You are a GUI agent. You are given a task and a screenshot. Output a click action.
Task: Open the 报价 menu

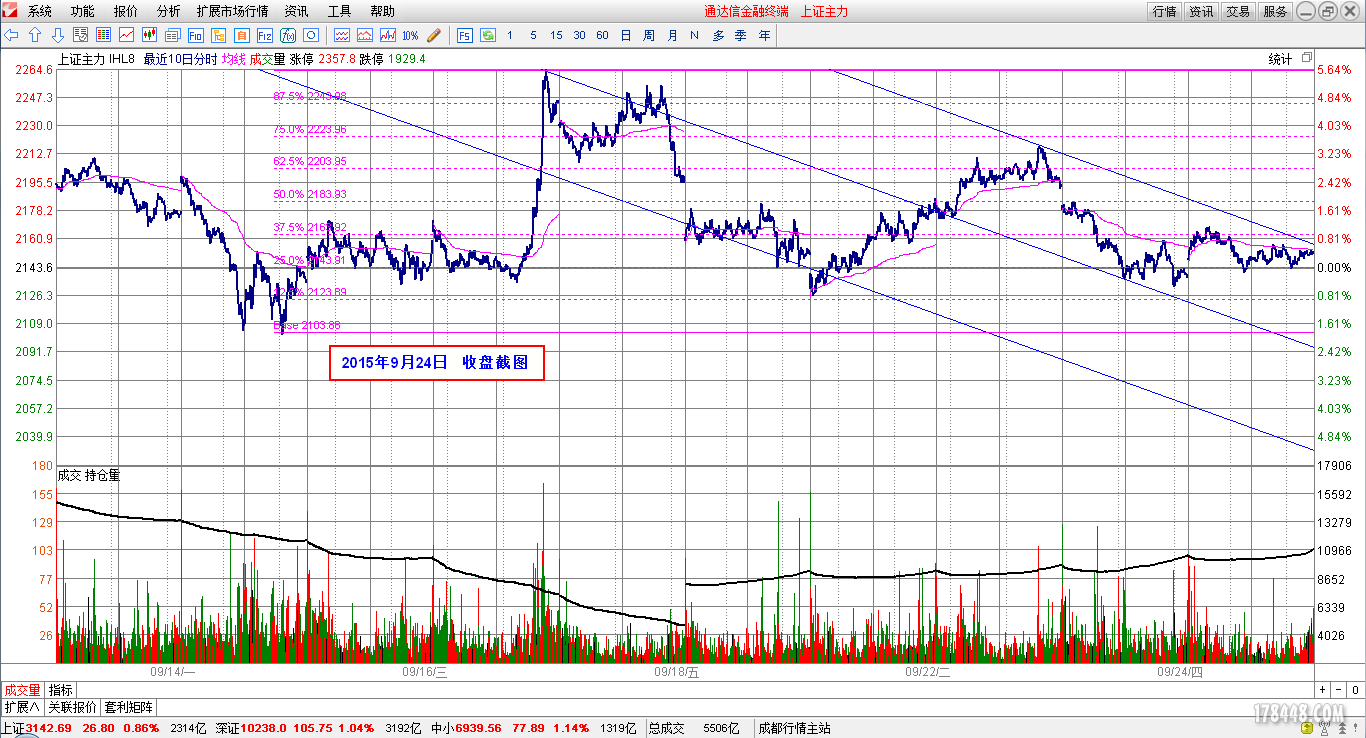click(x=126, y=11)
